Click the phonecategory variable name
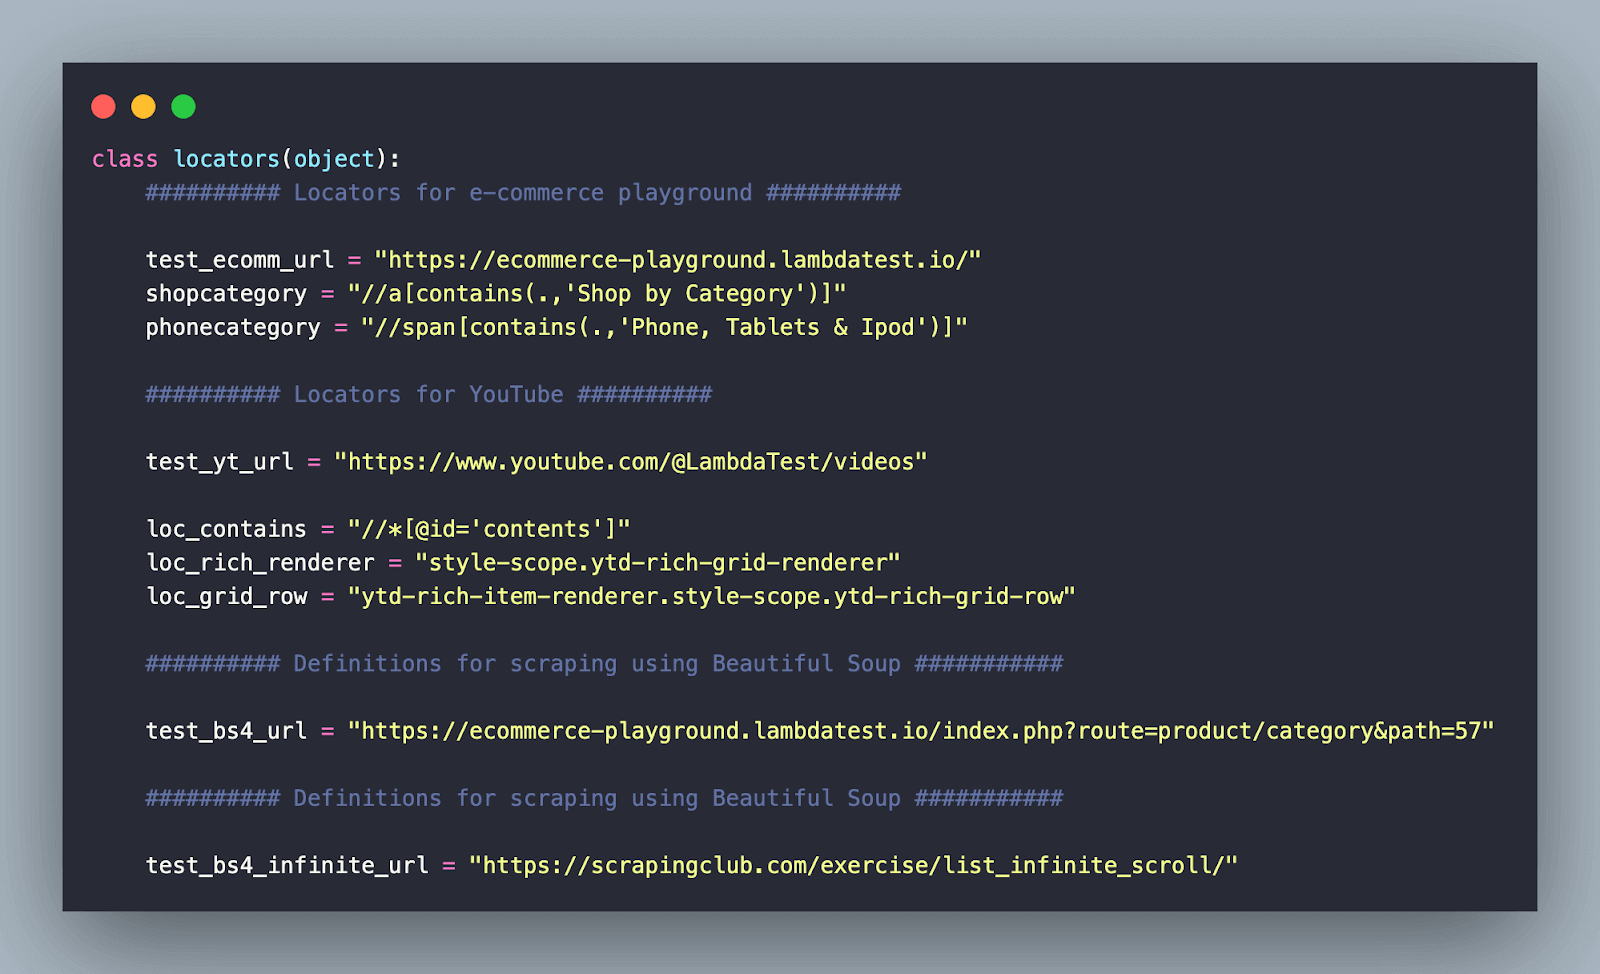Screen dimensions: 1600x974 [232, 327]
